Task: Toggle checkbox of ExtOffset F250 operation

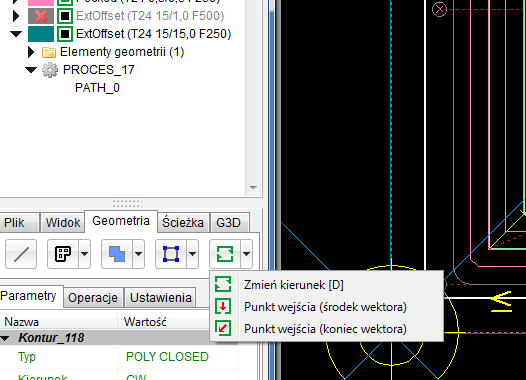Action: [65, 34]
